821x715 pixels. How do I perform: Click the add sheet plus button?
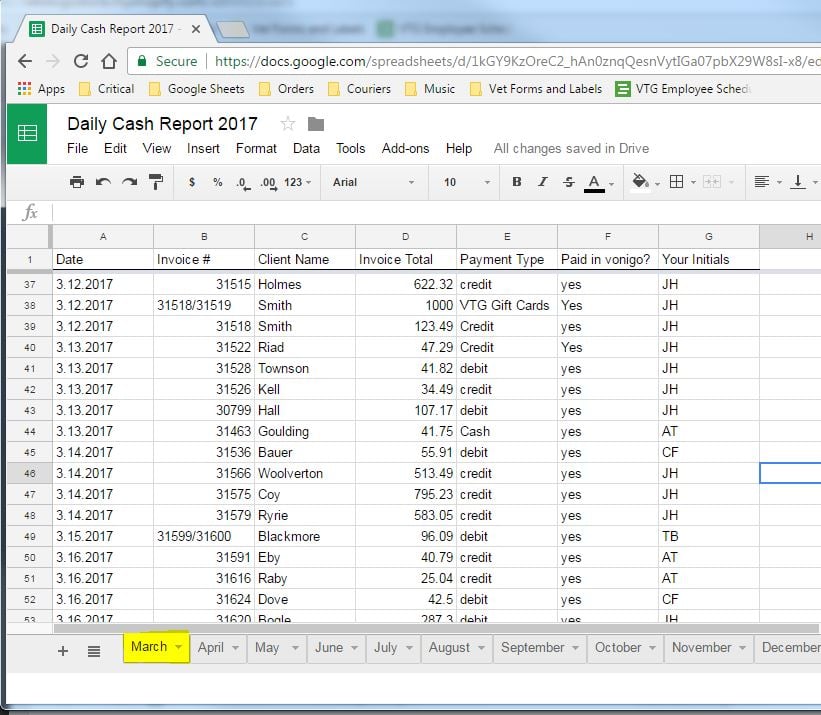pos(63,651)
